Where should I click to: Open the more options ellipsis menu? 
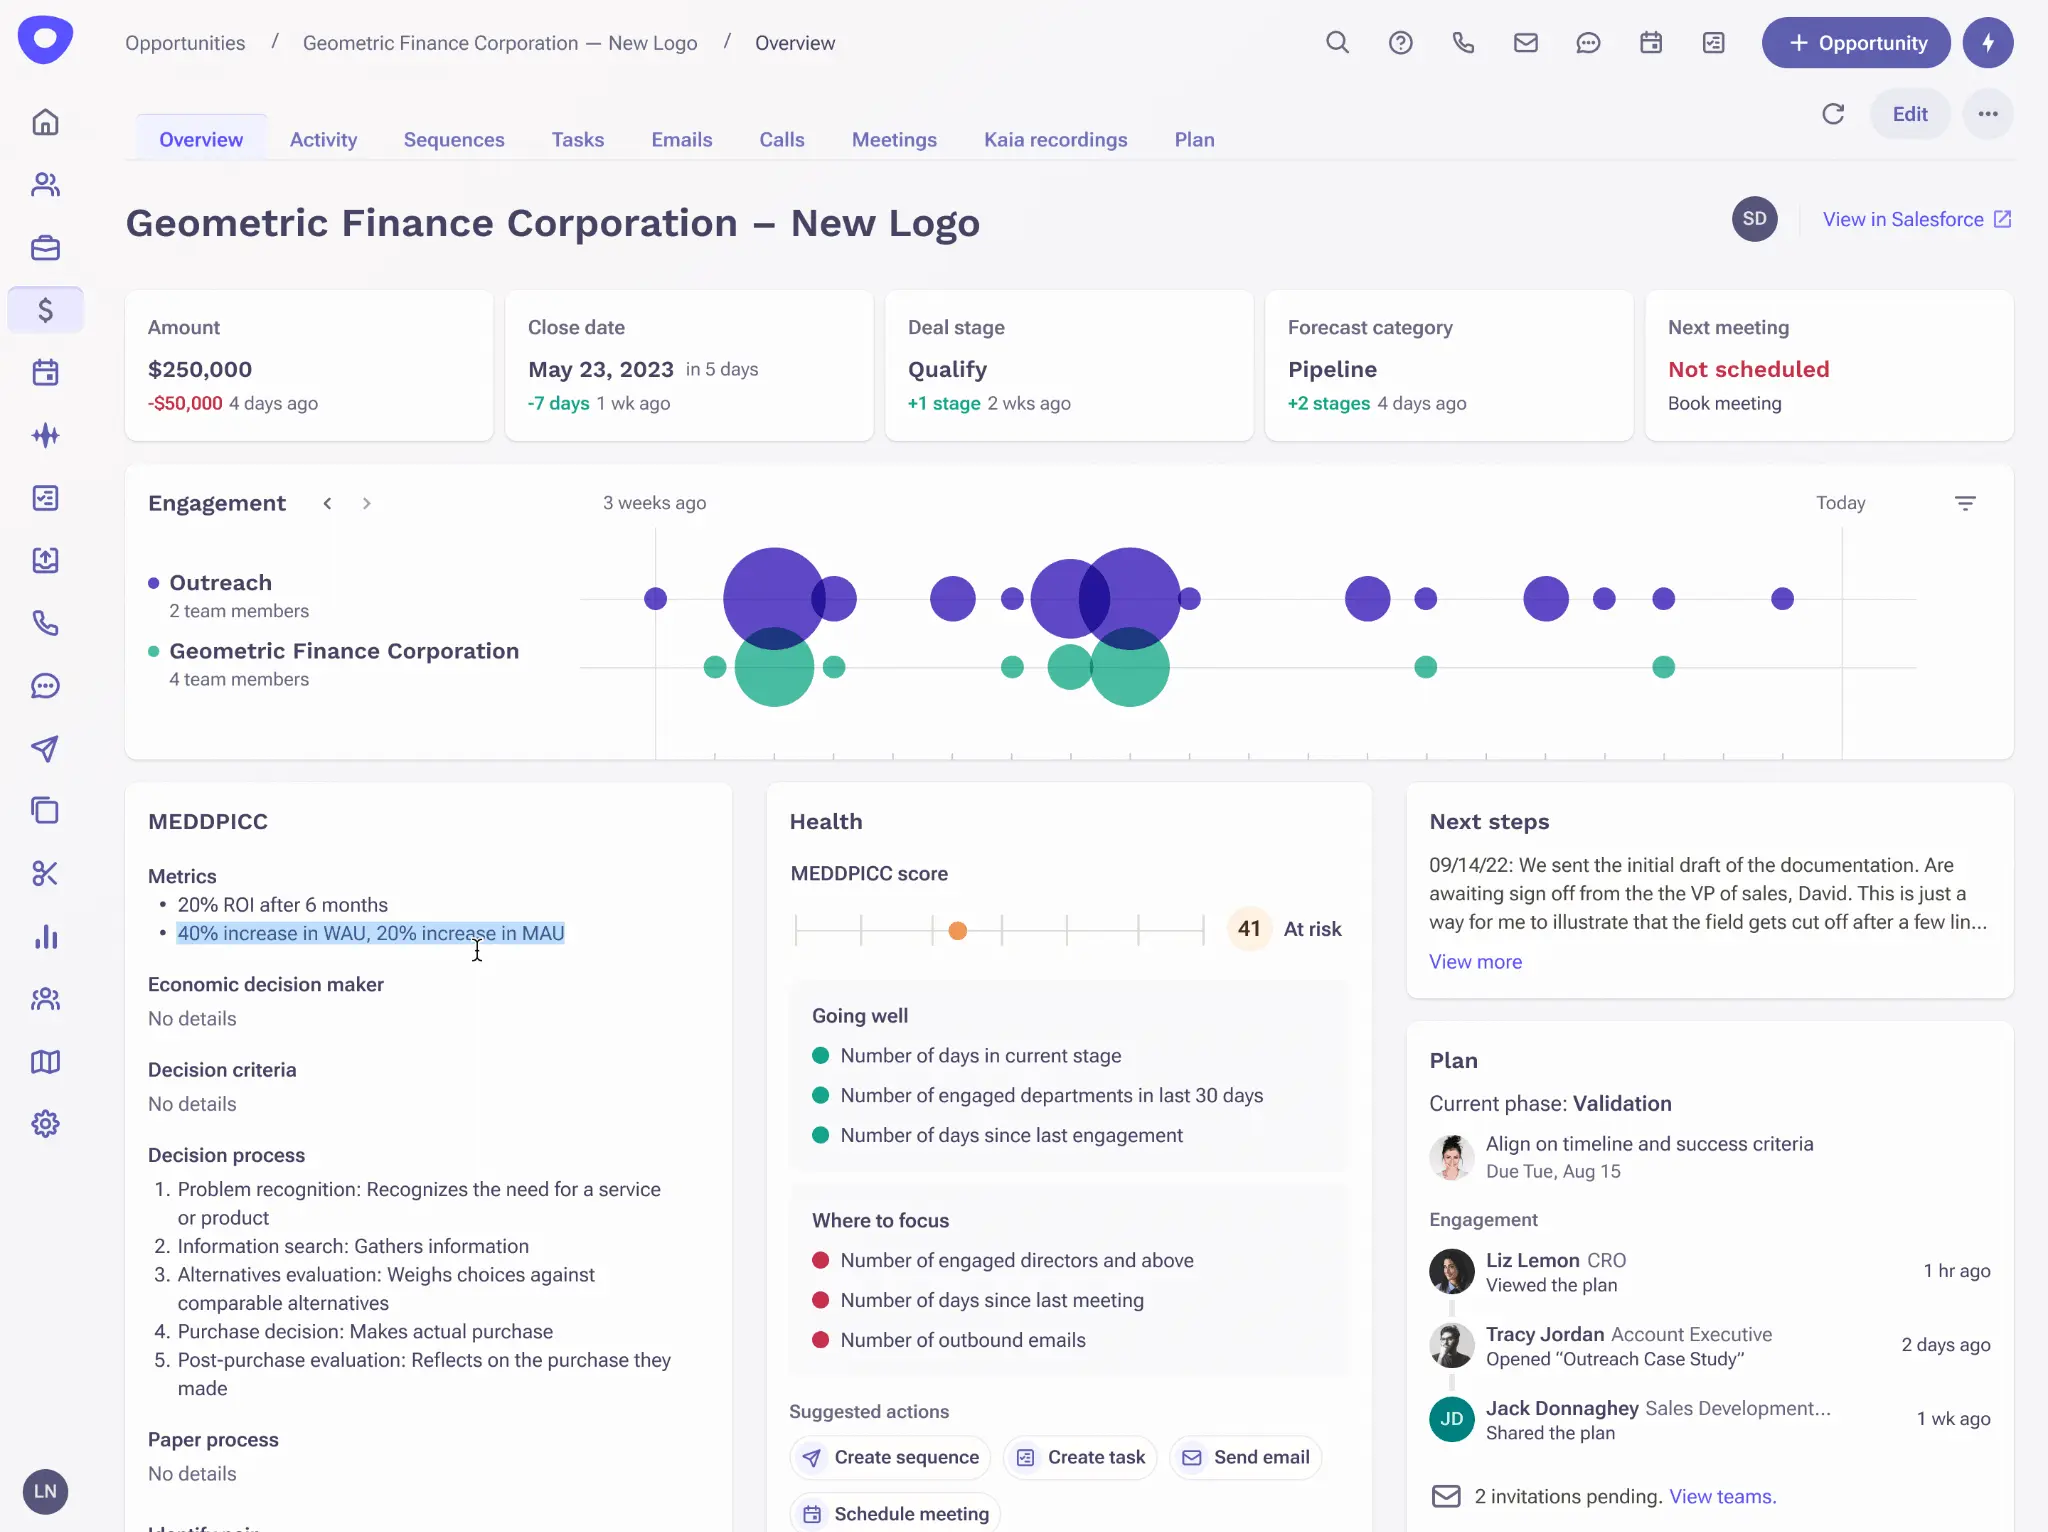pyautogui.click(x=1988, y=113)
